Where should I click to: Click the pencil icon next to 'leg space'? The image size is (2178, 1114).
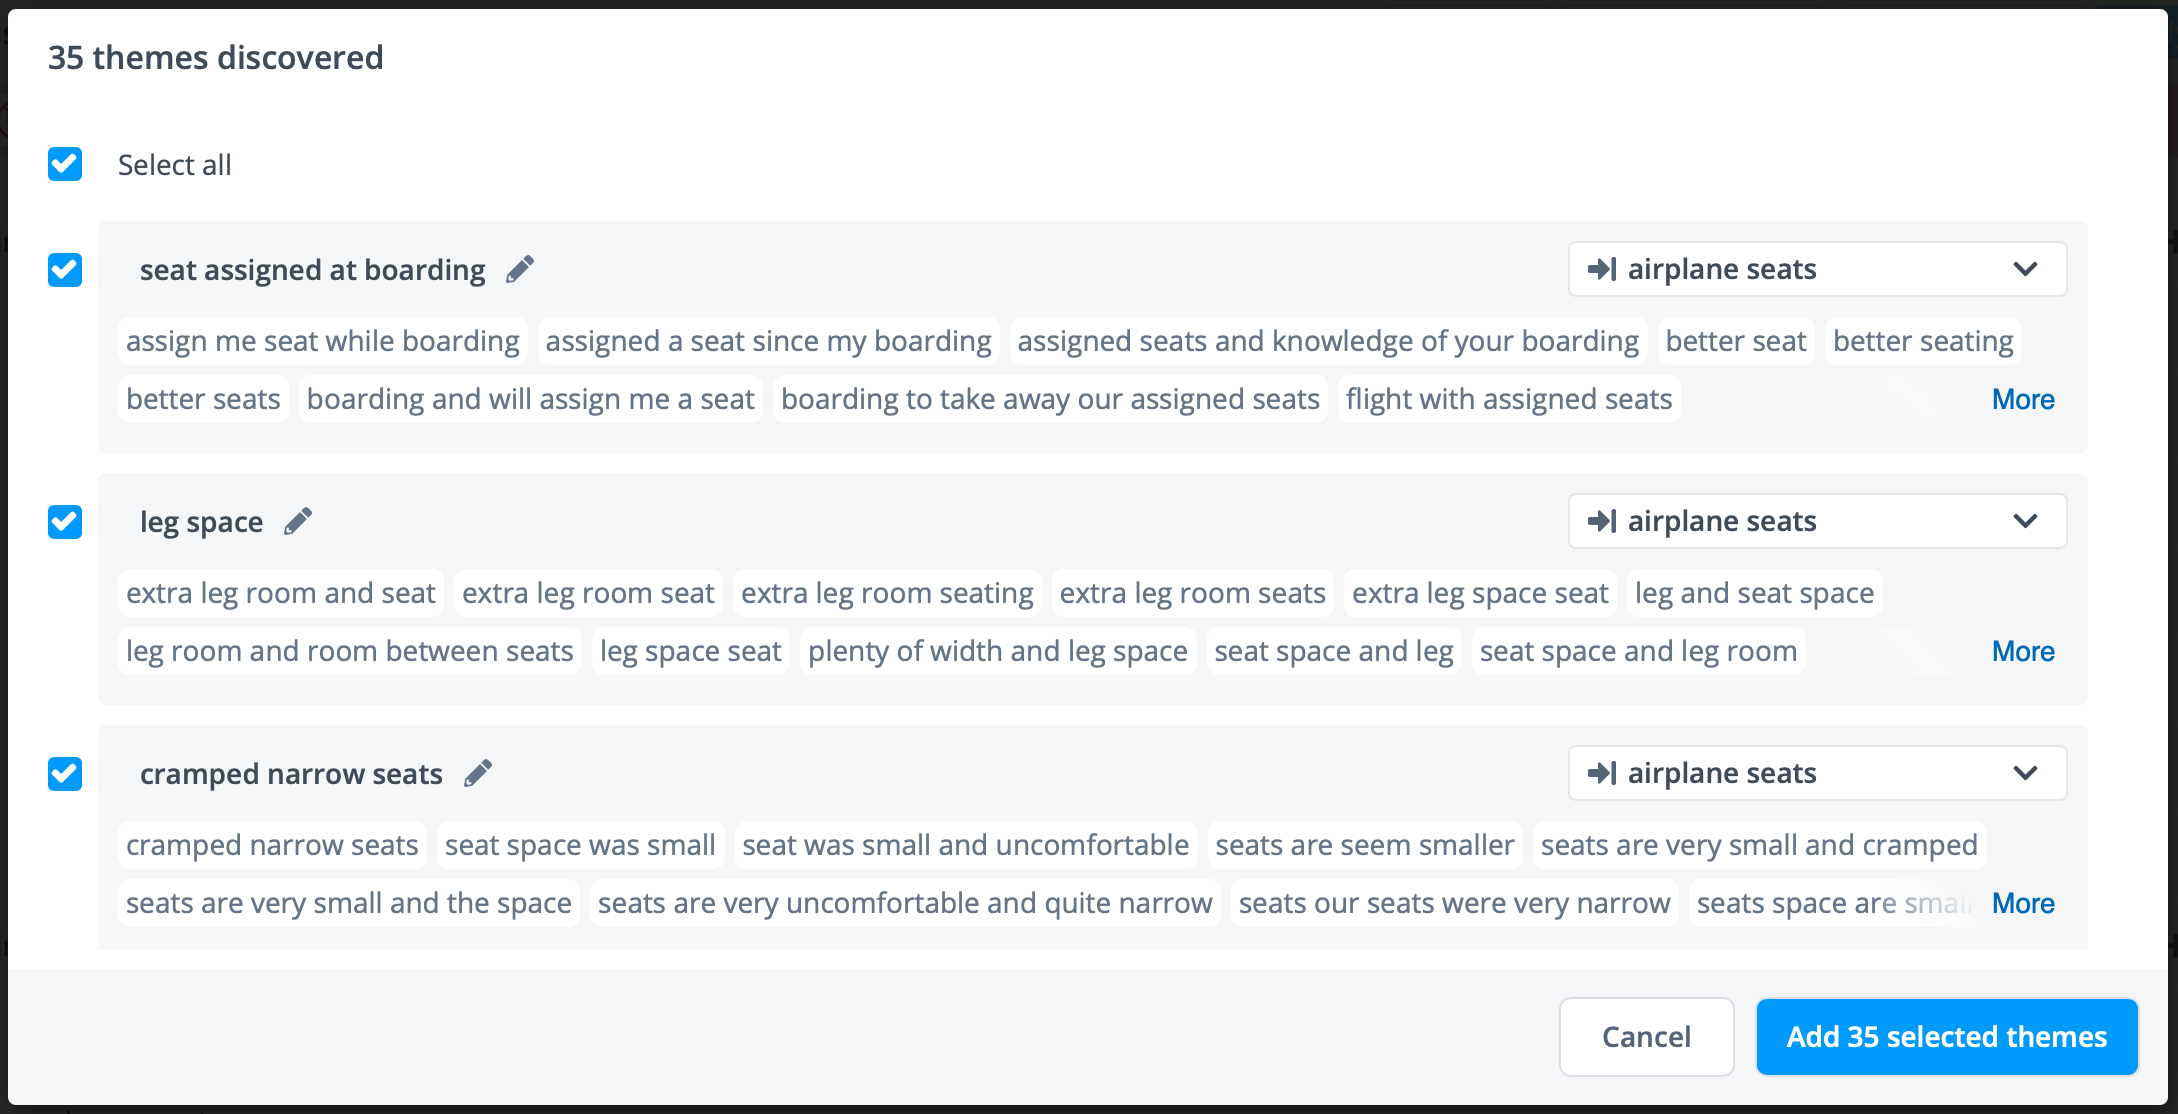(x=298, y=521)
